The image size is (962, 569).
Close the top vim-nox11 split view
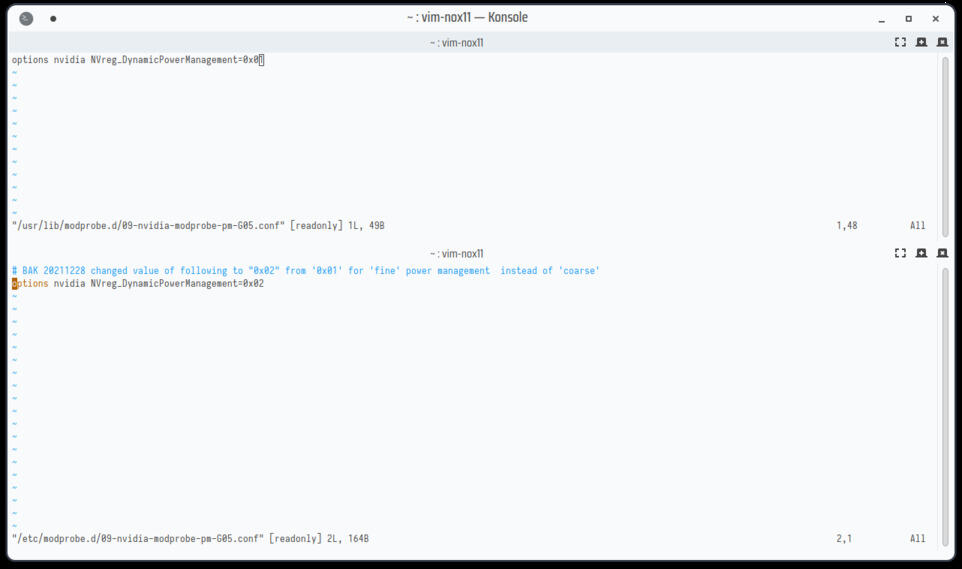pos(942,42)
